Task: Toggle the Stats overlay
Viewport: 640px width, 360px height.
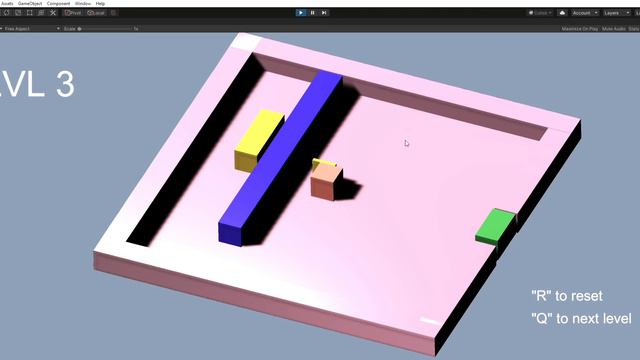Action: click(x=634, y=29)
